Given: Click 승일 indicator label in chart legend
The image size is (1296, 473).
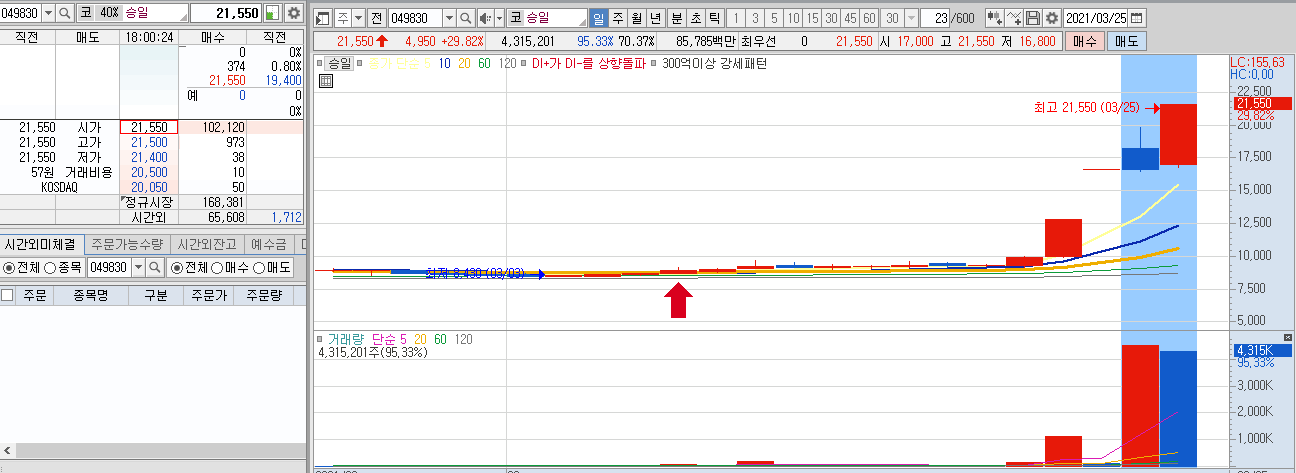Looking at the screenshot, I should pos(338,63).
